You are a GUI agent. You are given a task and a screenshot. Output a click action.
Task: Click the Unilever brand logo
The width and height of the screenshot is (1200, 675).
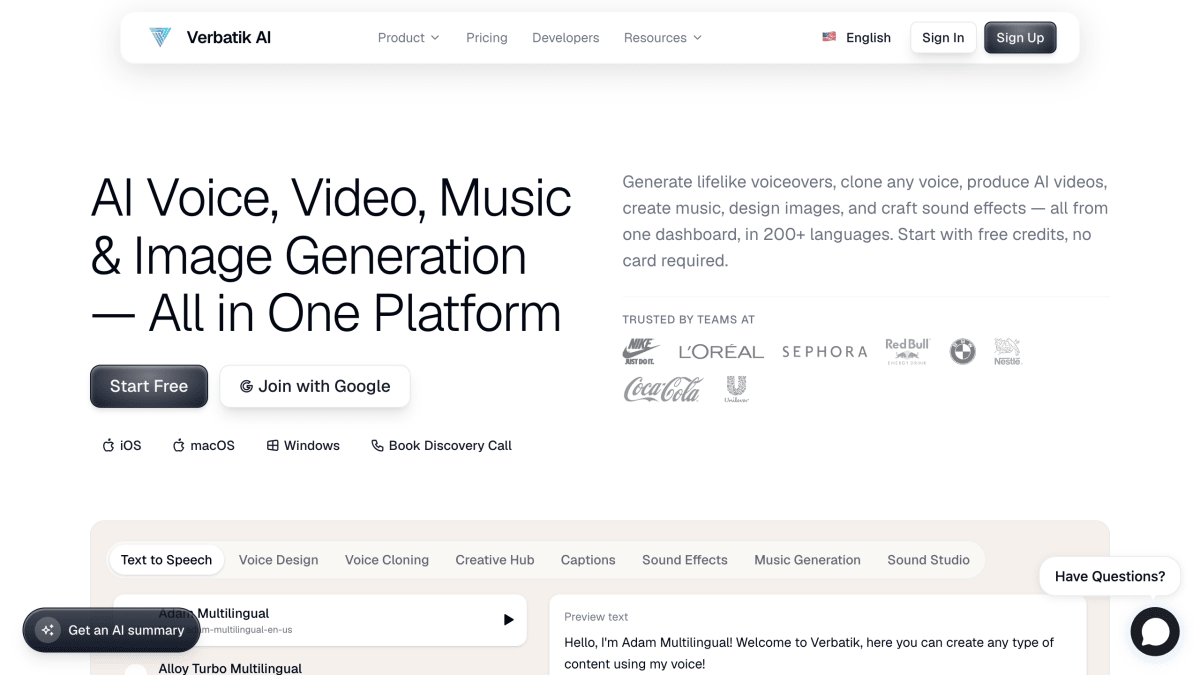click(x=736, y=389)
